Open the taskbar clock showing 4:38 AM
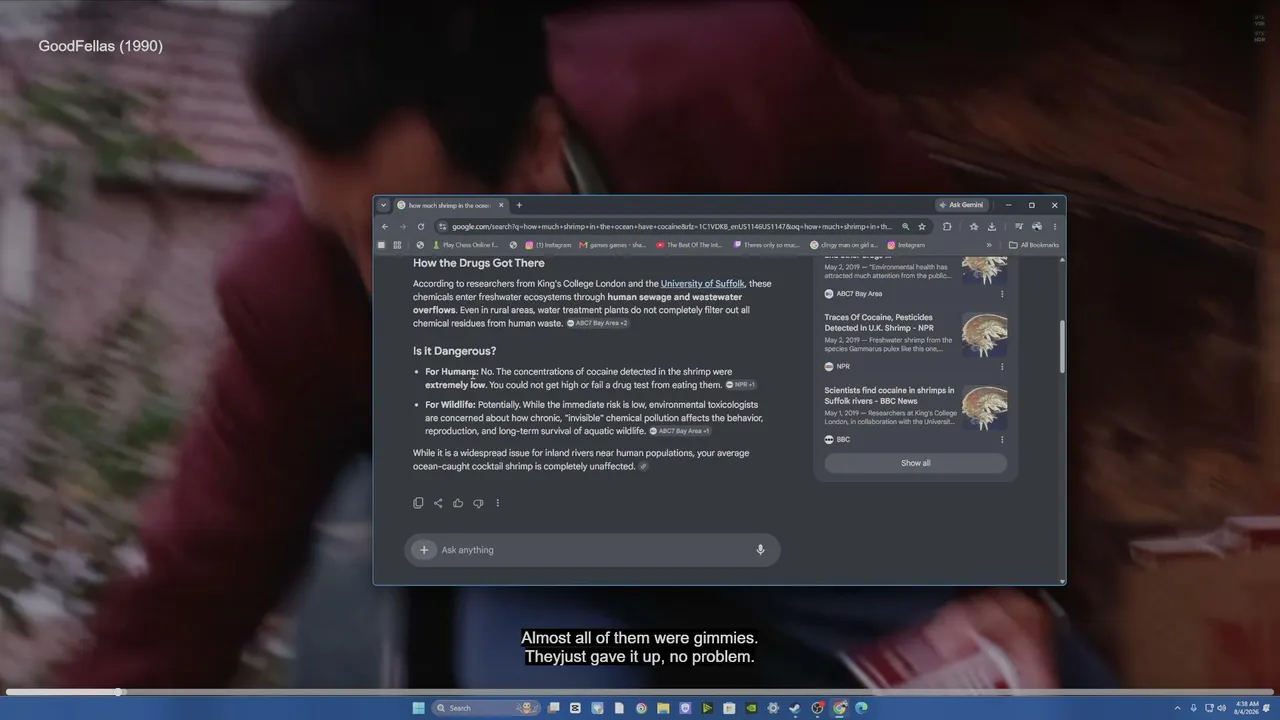This screenshot has height=720, width=1280. tap(1247, 708)
